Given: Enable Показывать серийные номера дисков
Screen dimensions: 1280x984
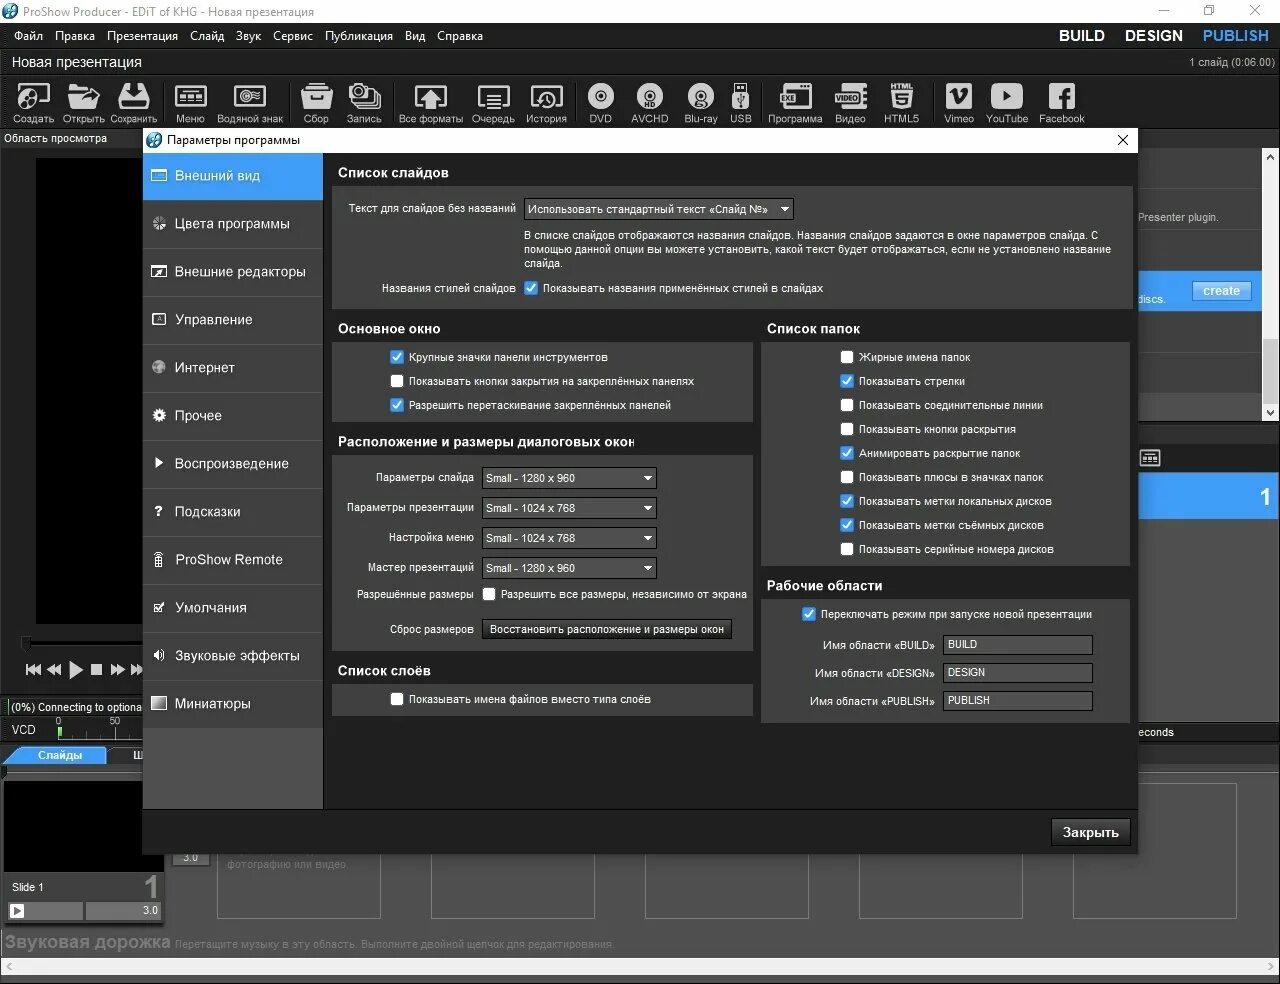Looking at the screenshot, I should (x=847, y=549).
